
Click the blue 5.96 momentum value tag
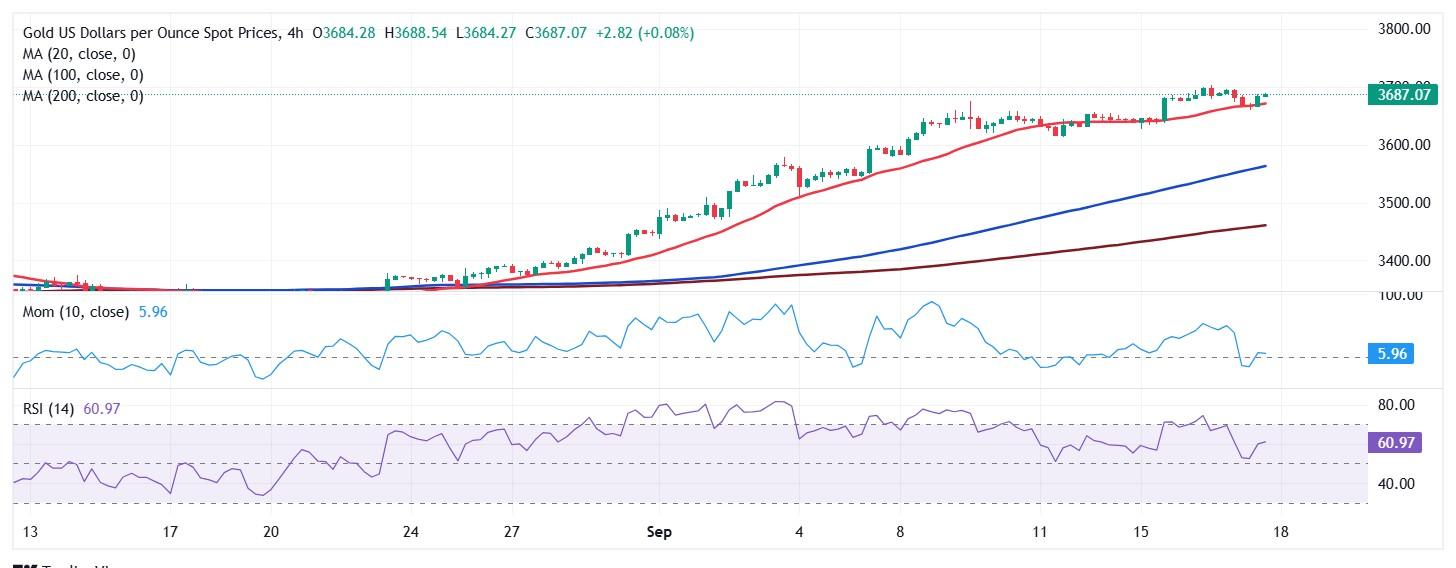(x=1391, y=354)
